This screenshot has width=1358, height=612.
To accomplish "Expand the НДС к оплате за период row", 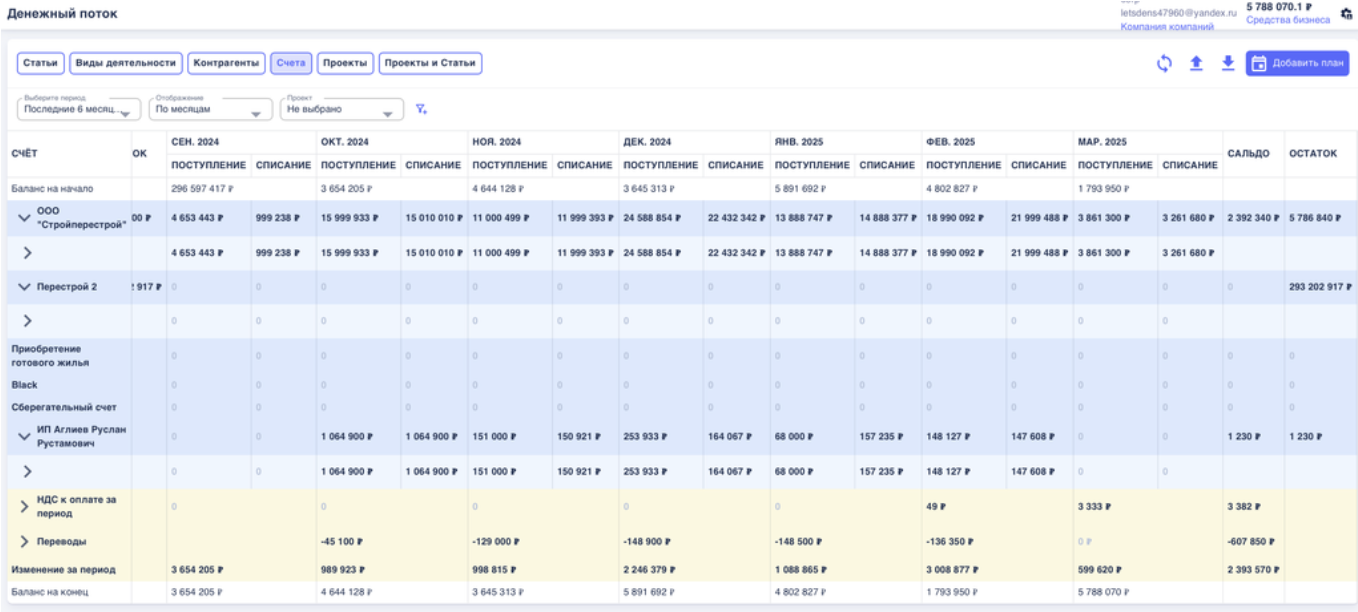I will point(25,506).
